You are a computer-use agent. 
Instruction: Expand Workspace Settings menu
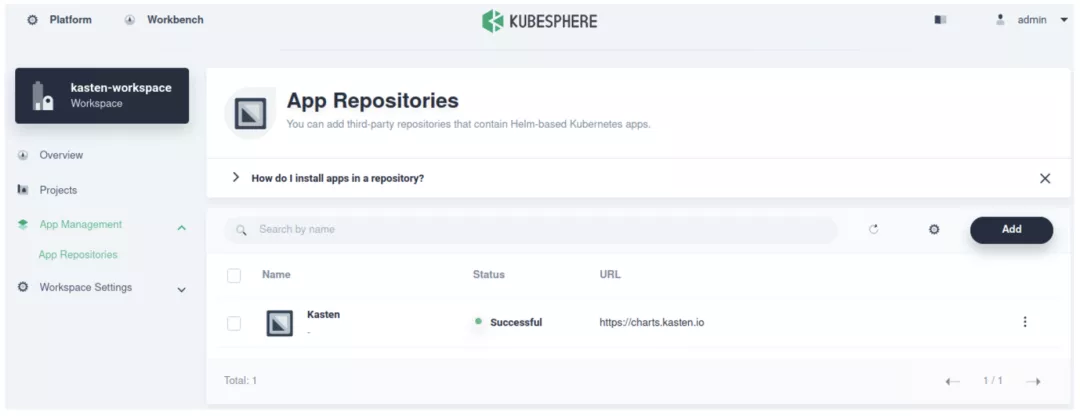click(x=181, y=289)
